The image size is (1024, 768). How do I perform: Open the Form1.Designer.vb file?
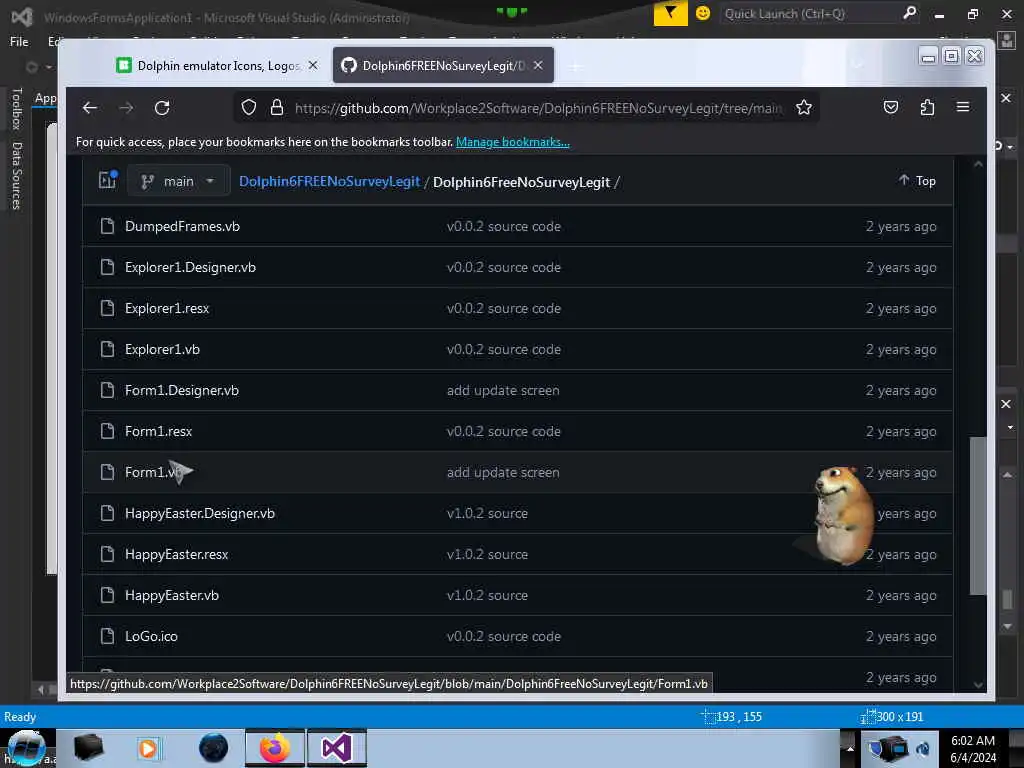[182, 391]
